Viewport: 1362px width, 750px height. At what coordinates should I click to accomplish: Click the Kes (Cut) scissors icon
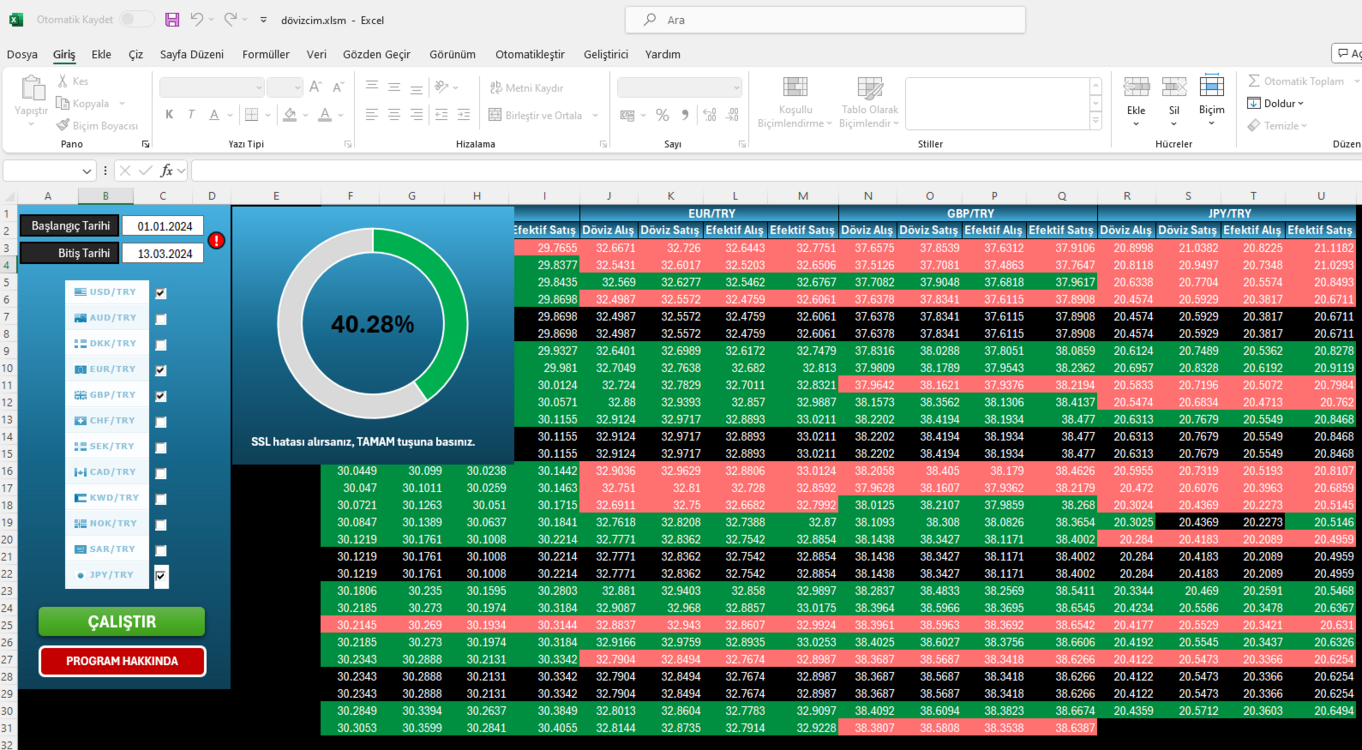63,81
